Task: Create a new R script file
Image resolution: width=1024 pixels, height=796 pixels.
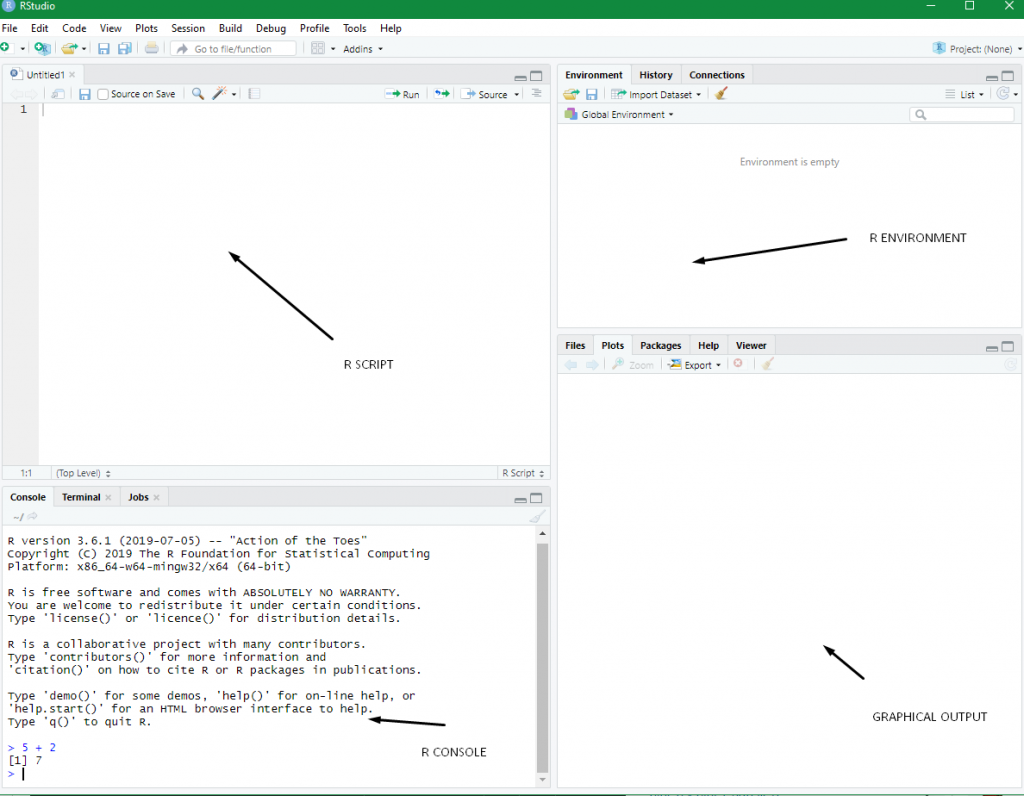Action: tap(9, 47)
